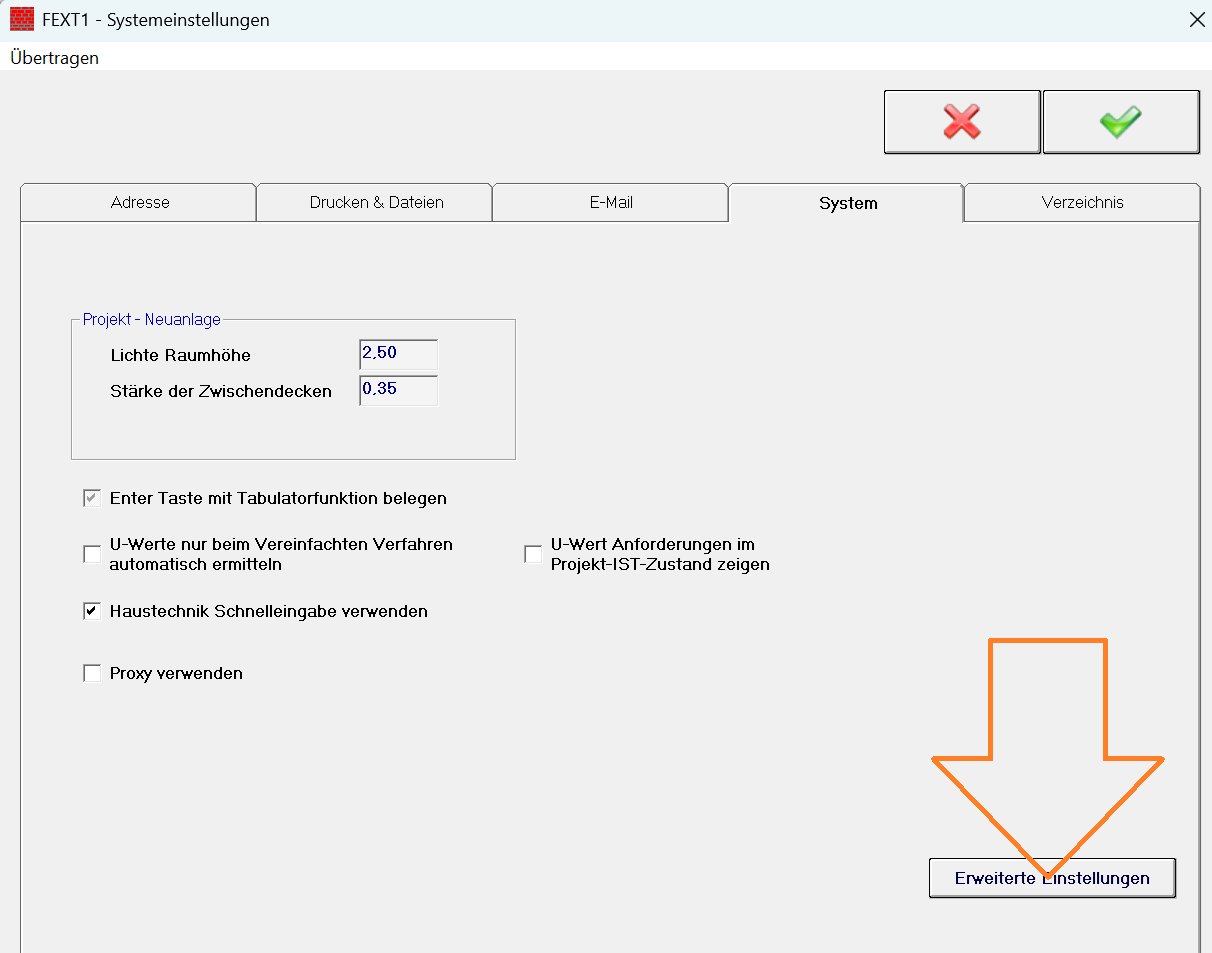Click the red X cancel button

coord(961,122)
